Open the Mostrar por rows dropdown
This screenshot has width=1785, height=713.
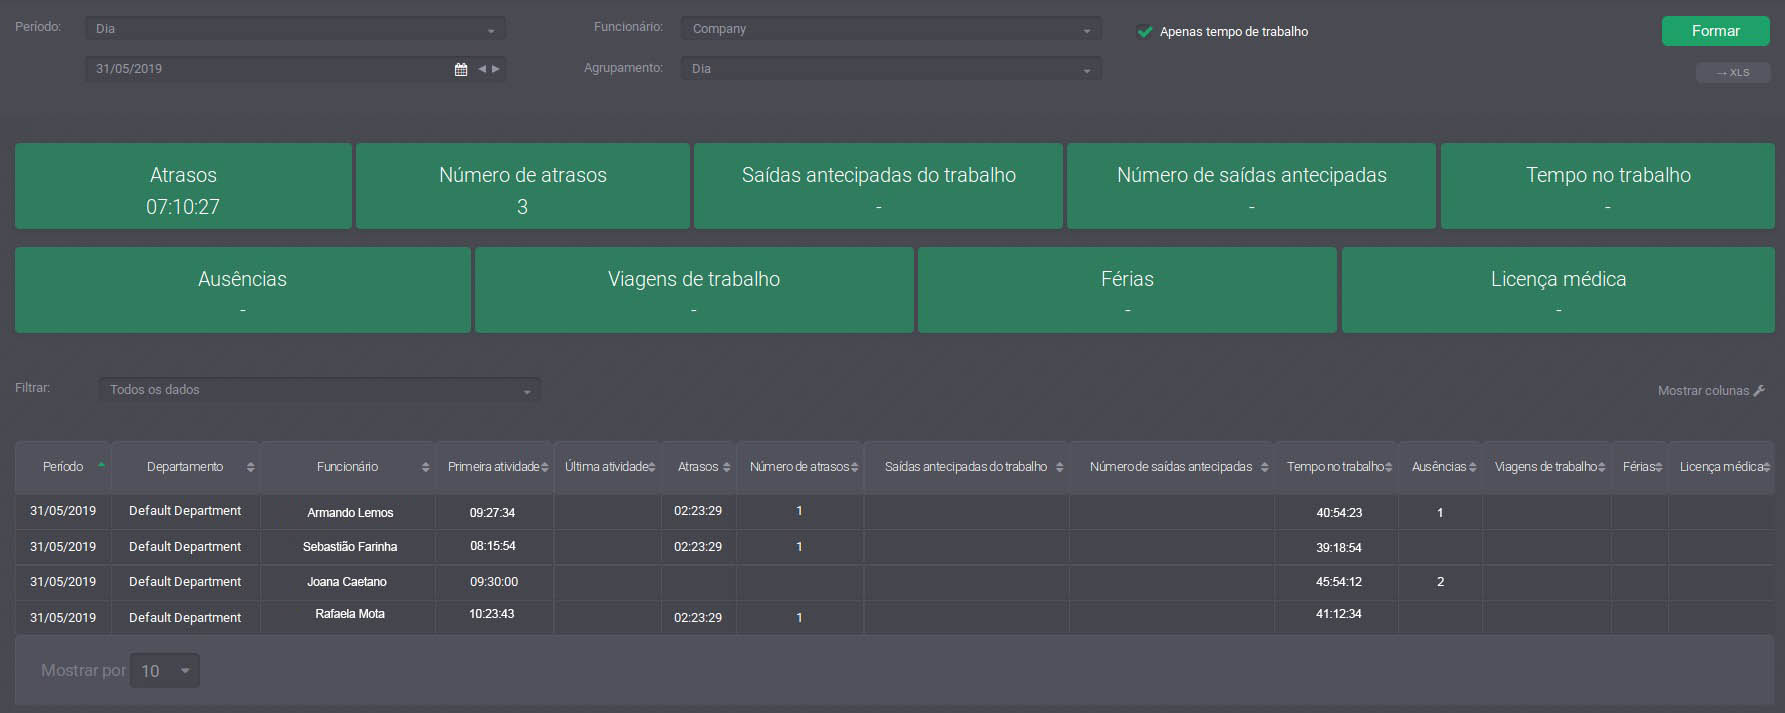point(165,670)
